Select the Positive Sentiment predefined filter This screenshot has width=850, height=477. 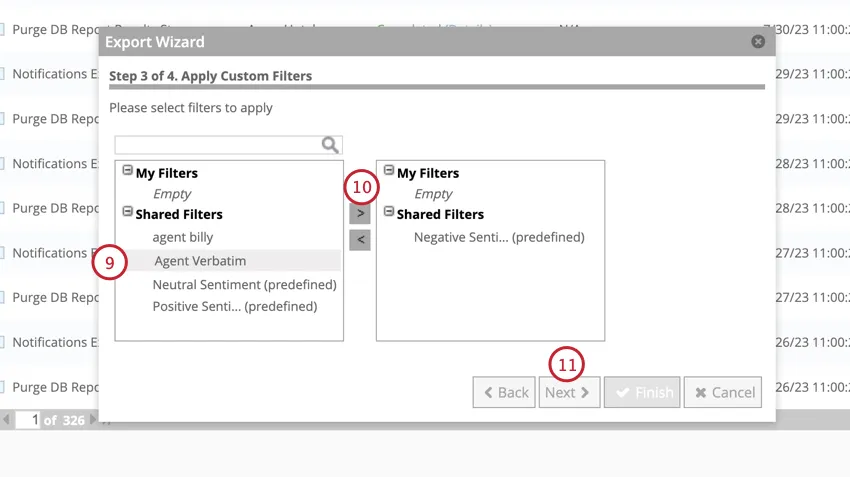point(234,306)
